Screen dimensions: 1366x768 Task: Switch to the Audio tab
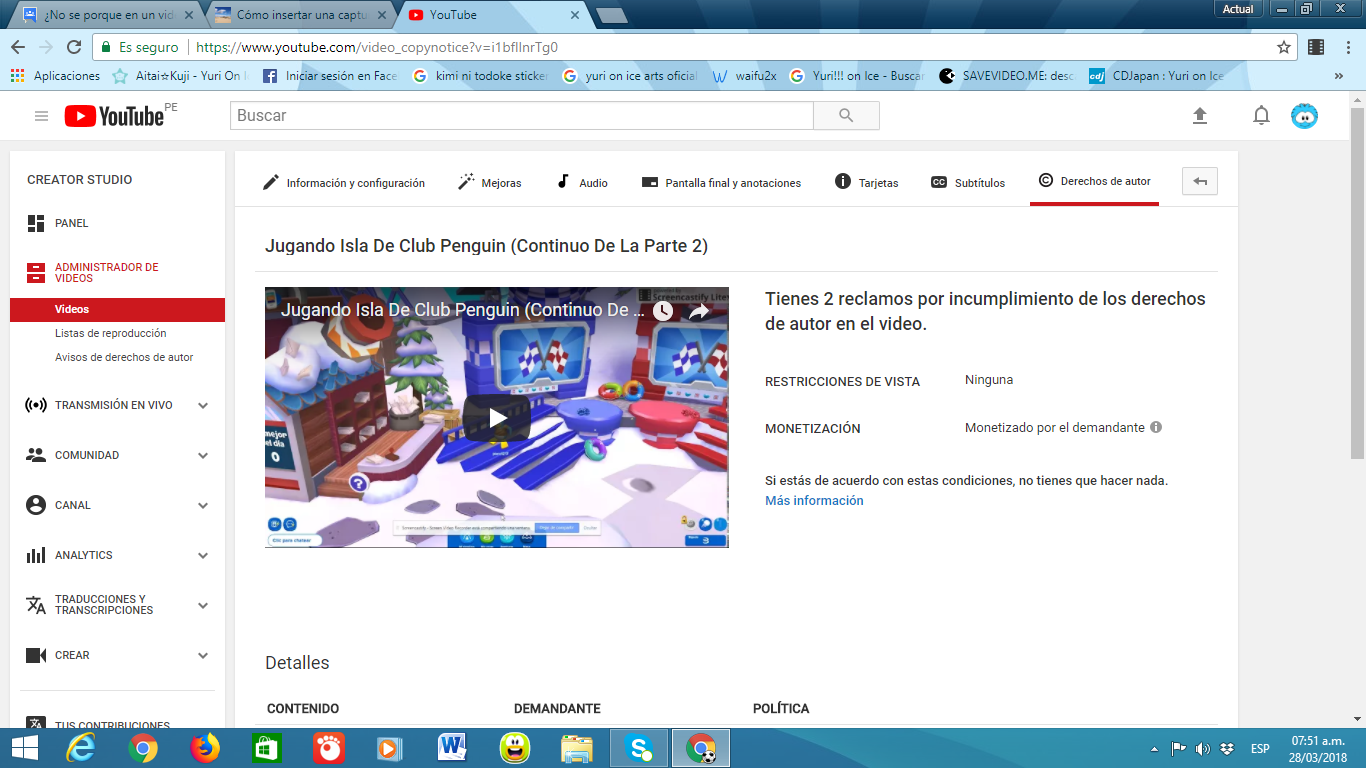582,182
